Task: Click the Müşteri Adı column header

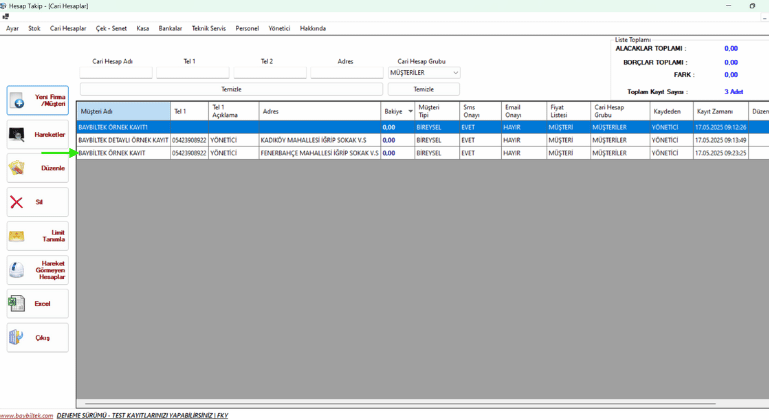Action: (x=120, y=111)
